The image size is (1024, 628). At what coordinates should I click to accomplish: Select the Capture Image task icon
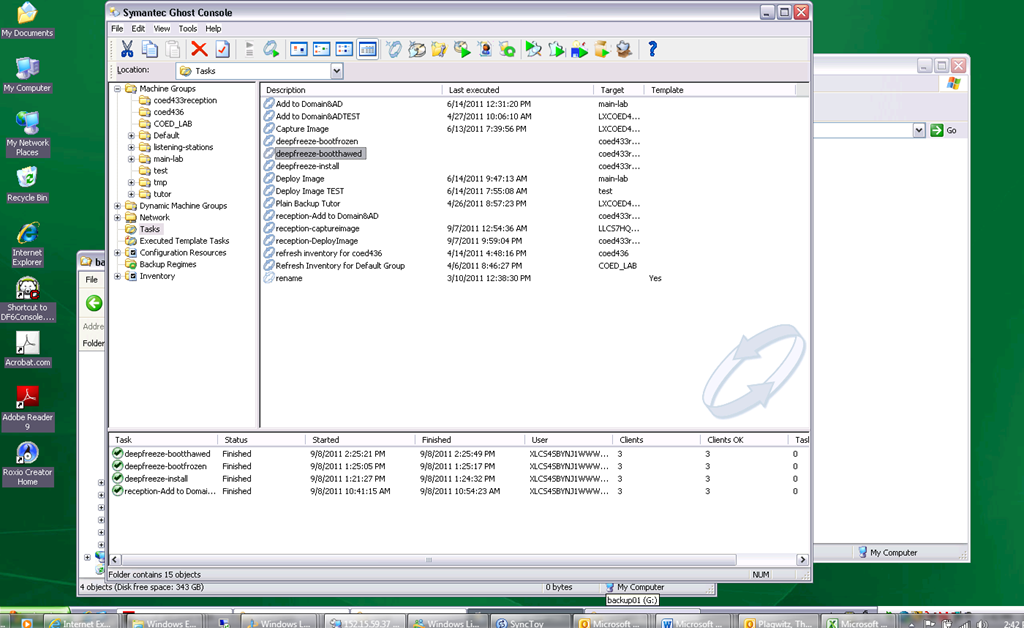pos(269,129)
